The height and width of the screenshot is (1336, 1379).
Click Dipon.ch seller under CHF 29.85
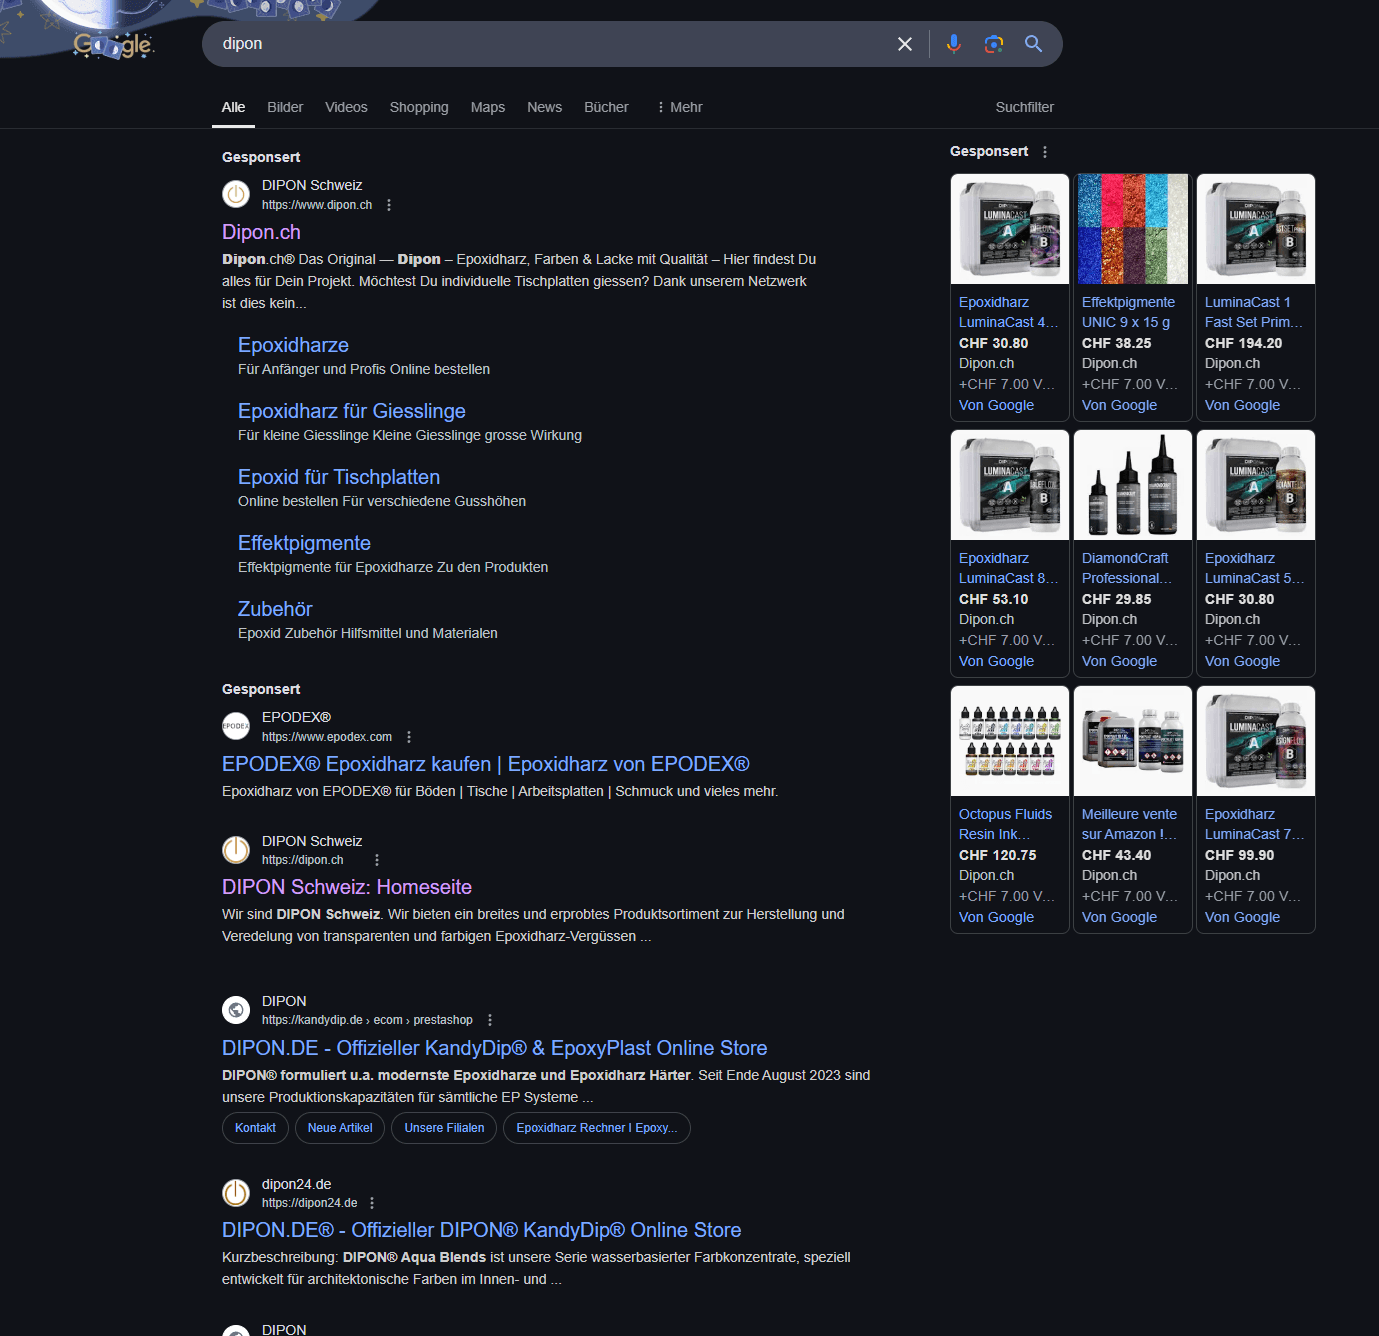point(1109,619)
